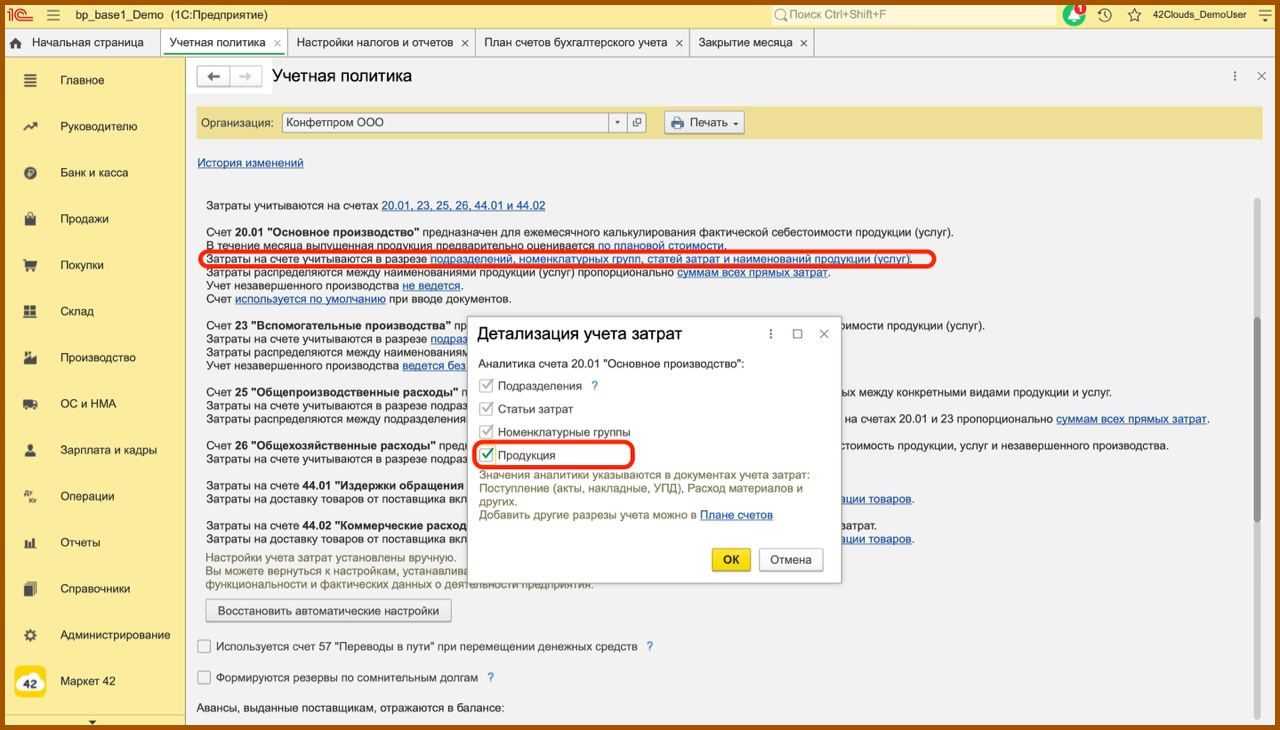Toggle the Подразделения checkbox

487,386
